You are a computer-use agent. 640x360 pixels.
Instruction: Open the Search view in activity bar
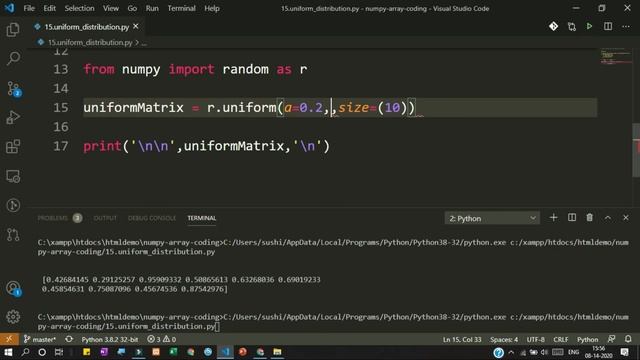13,58
